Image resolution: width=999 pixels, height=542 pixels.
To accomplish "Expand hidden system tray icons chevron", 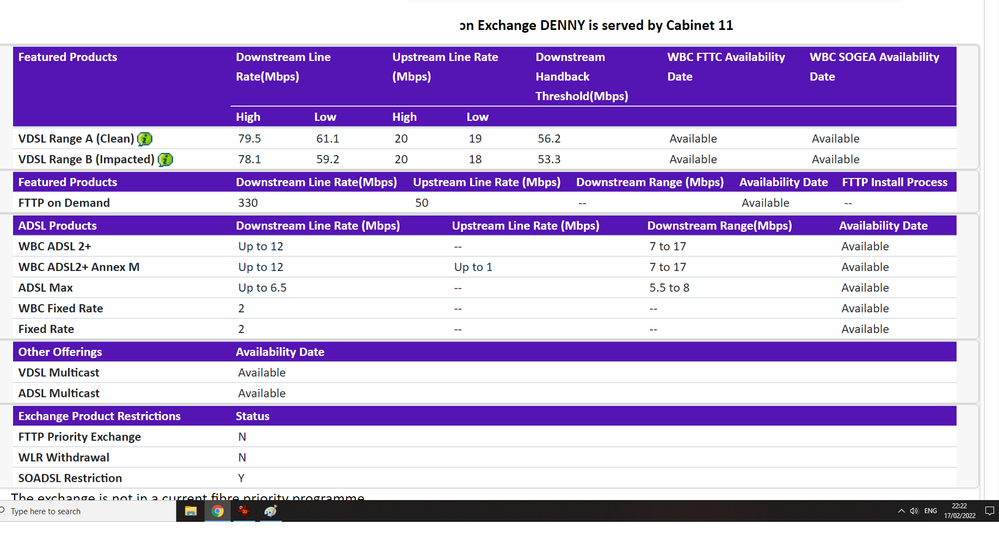I will 902,511.
